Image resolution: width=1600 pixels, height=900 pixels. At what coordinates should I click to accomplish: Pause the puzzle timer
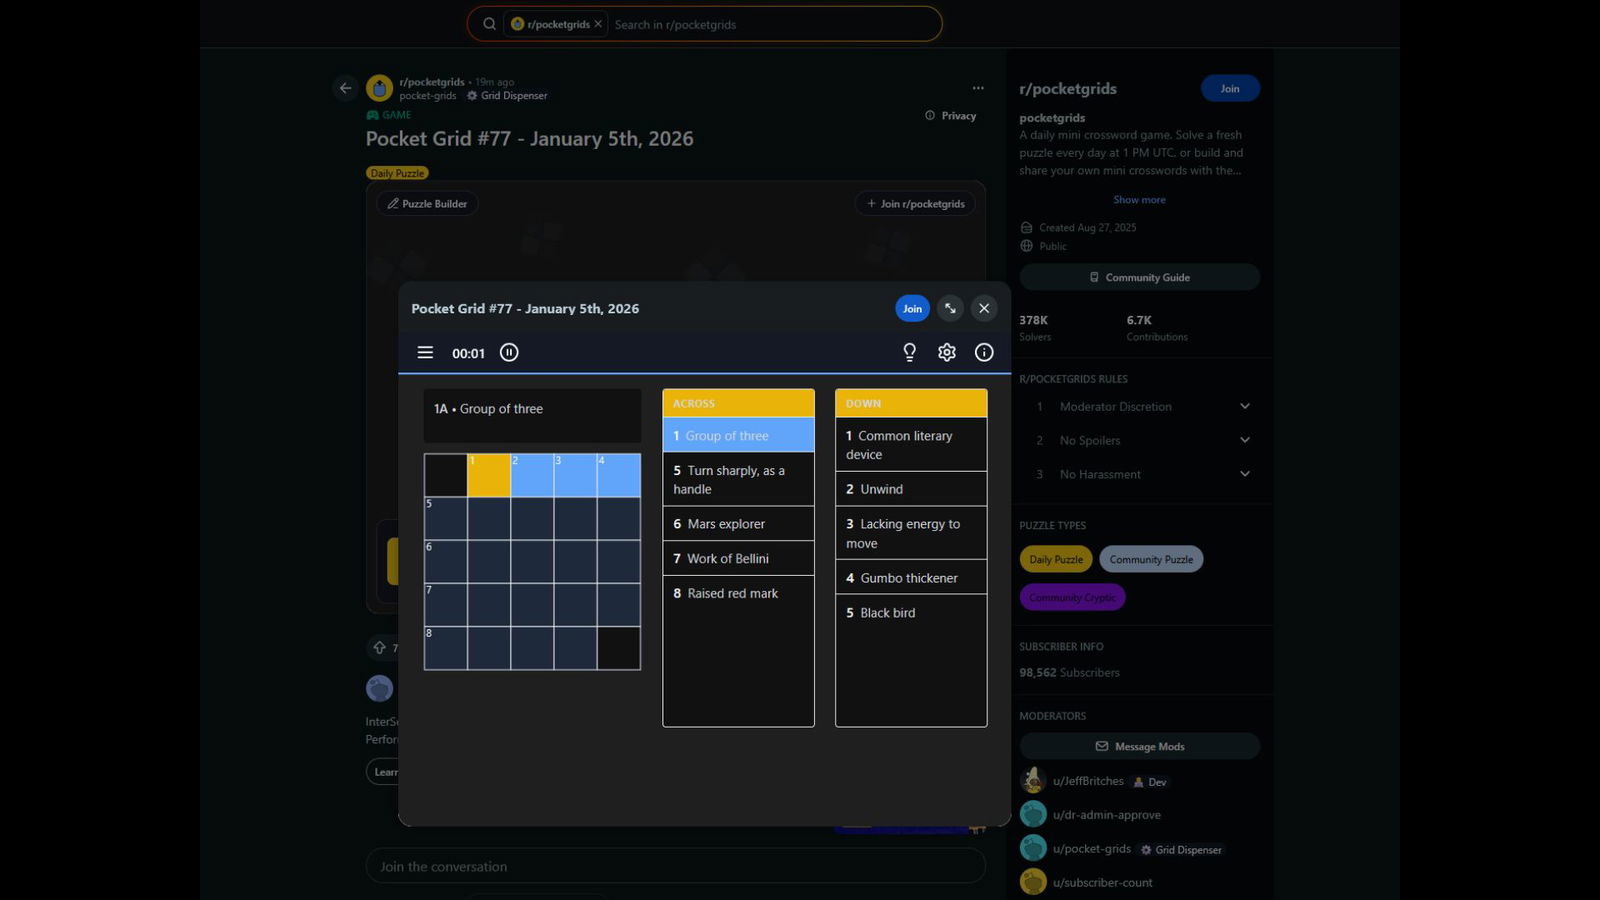(509, 352)
